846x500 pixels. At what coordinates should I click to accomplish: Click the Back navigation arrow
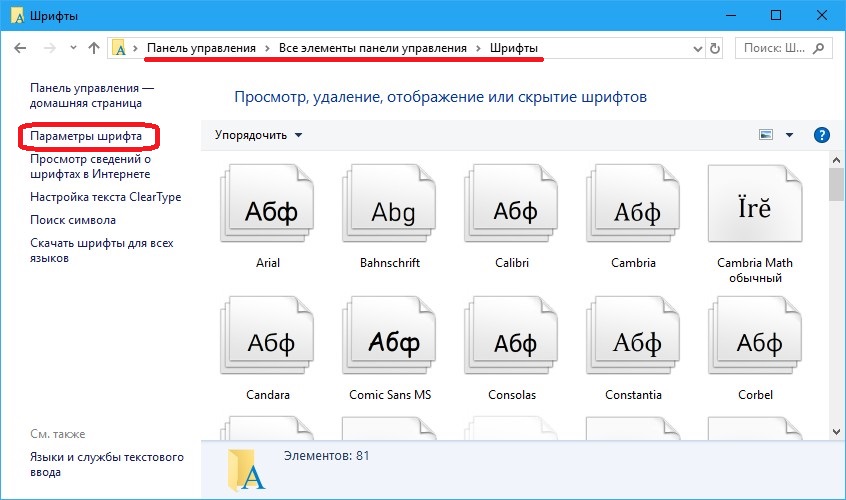21,48
